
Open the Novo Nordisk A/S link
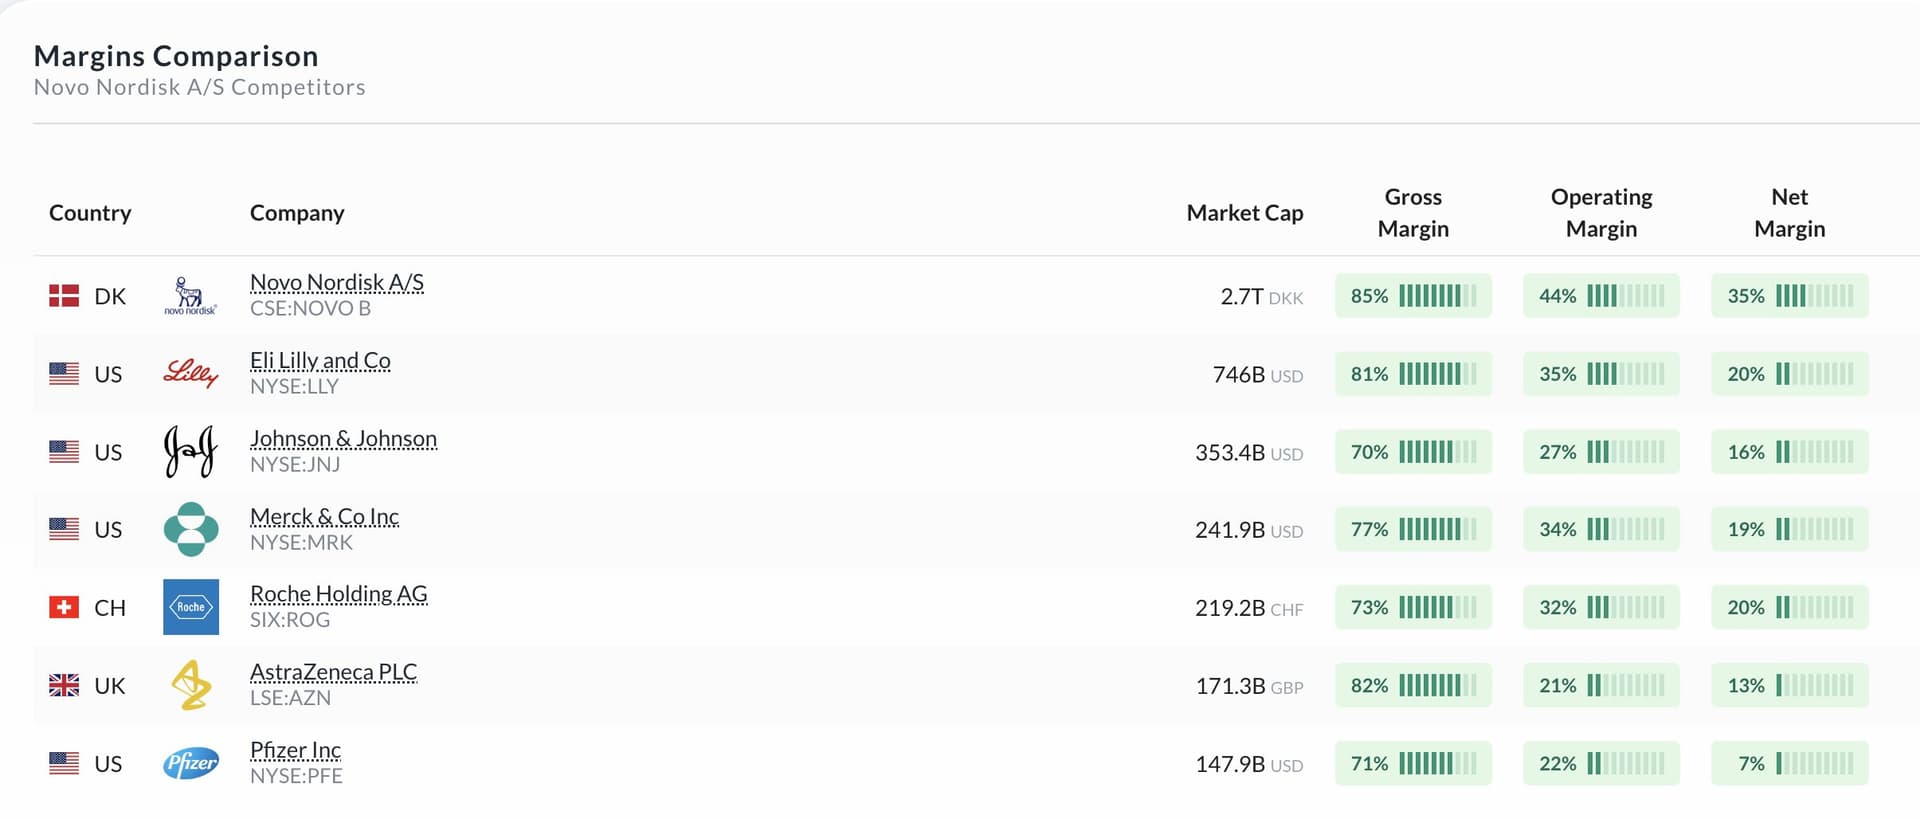pyautogui.click(x=337, y=283)
